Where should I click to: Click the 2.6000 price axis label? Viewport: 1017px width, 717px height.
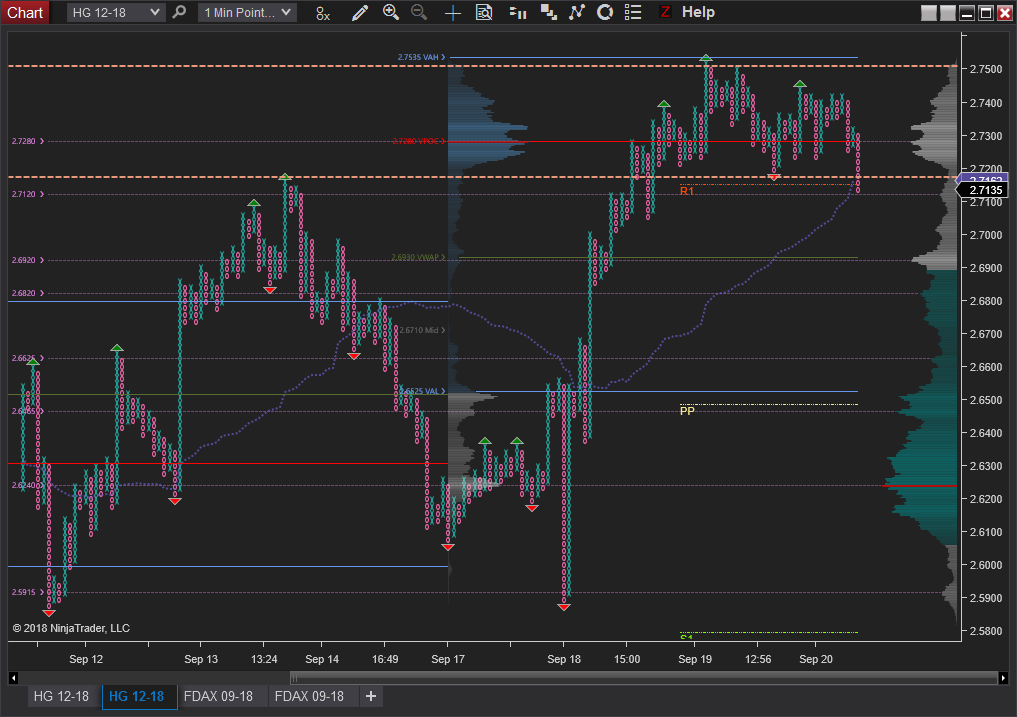[x=985, y=565]
